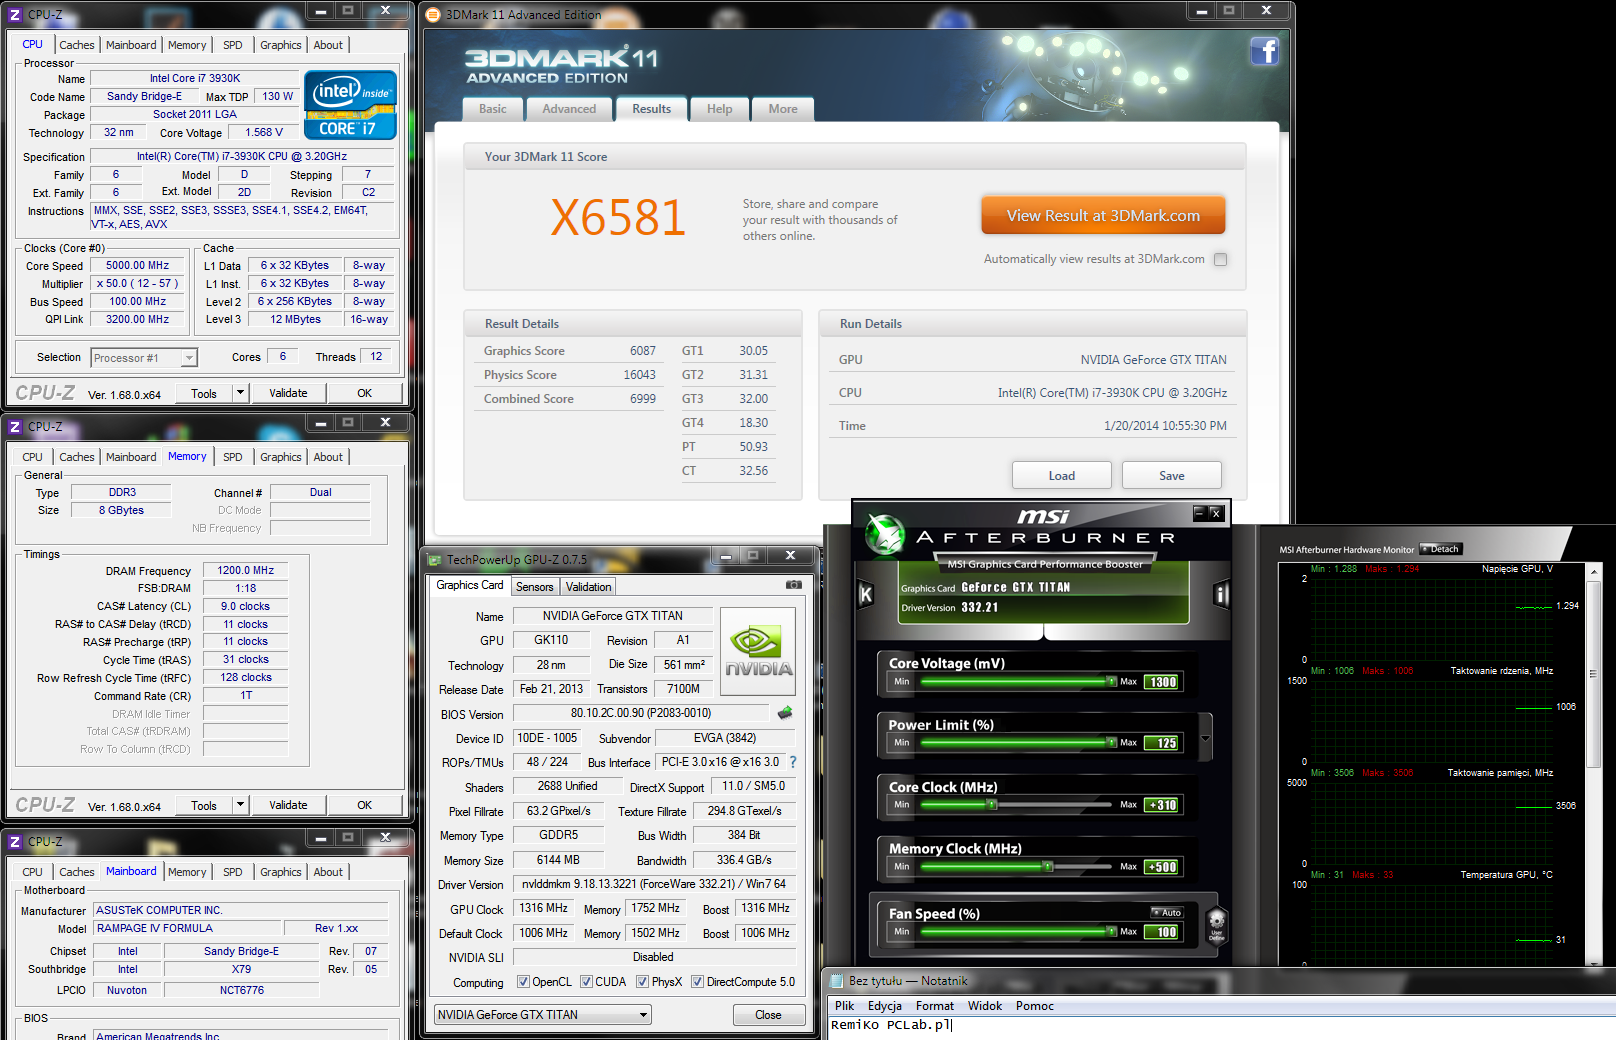Image resolution: width=1616 pixels, height=1040 pixels.
Task: Minimize the MSI Afterburner window
Action: 1199,513
